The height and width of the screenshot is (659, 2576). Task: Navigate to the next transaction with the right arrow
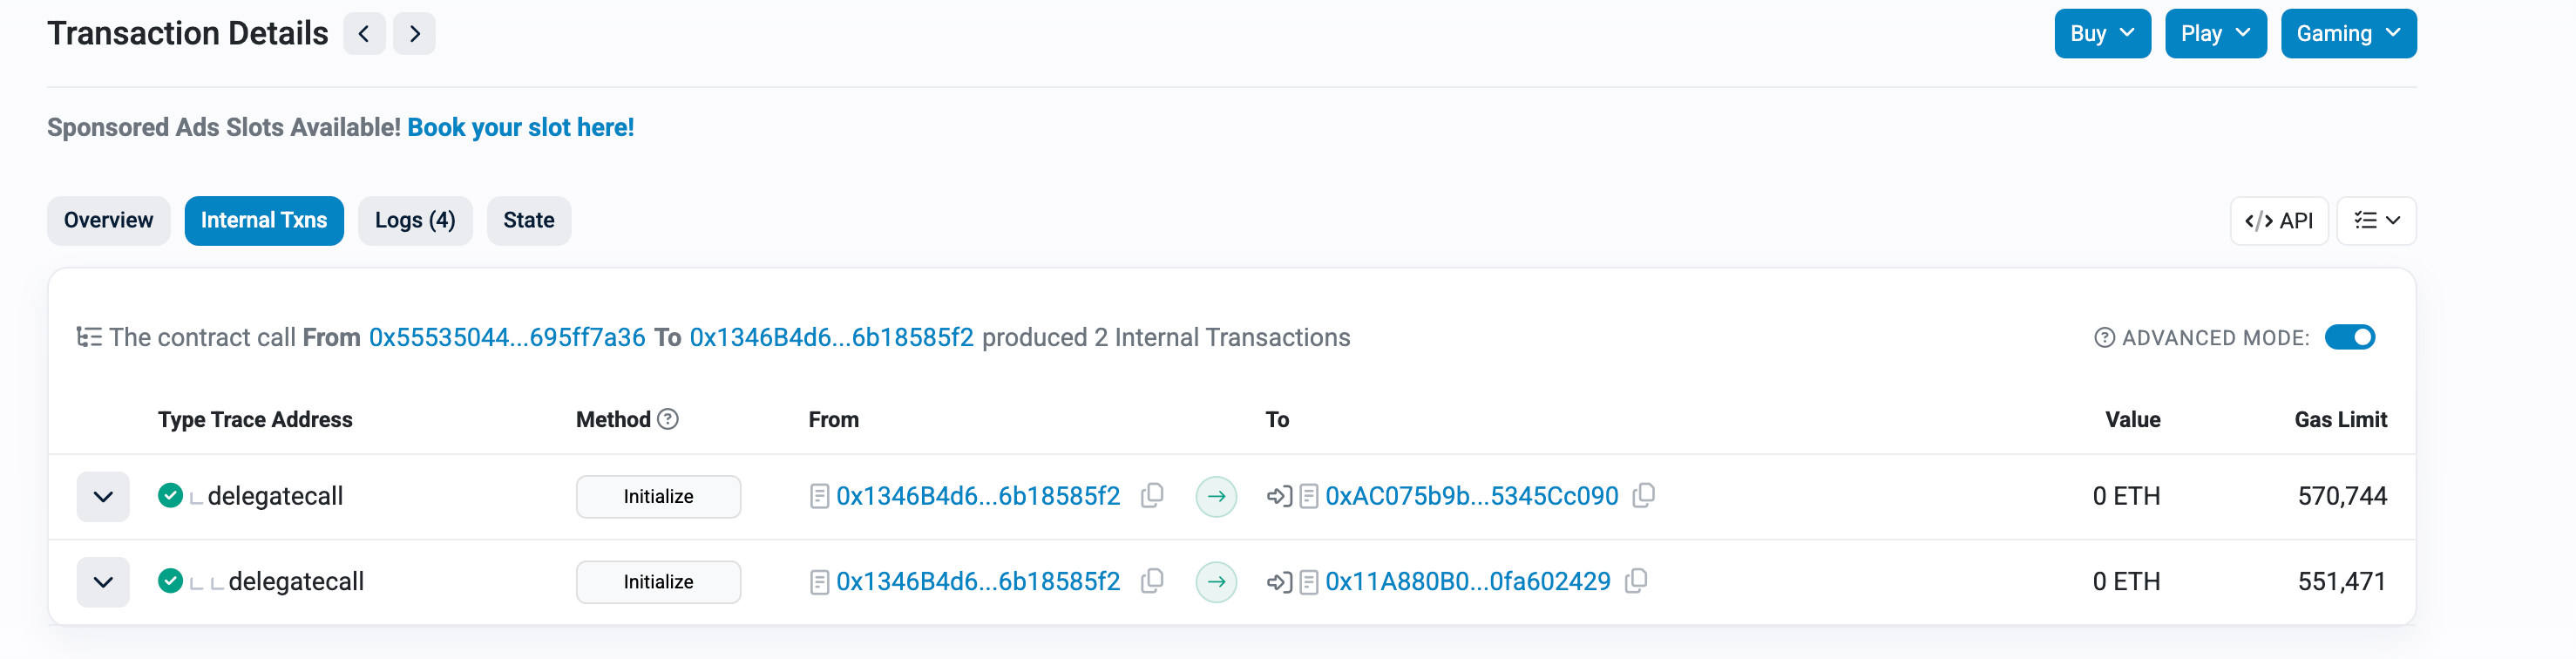point(414,33)
